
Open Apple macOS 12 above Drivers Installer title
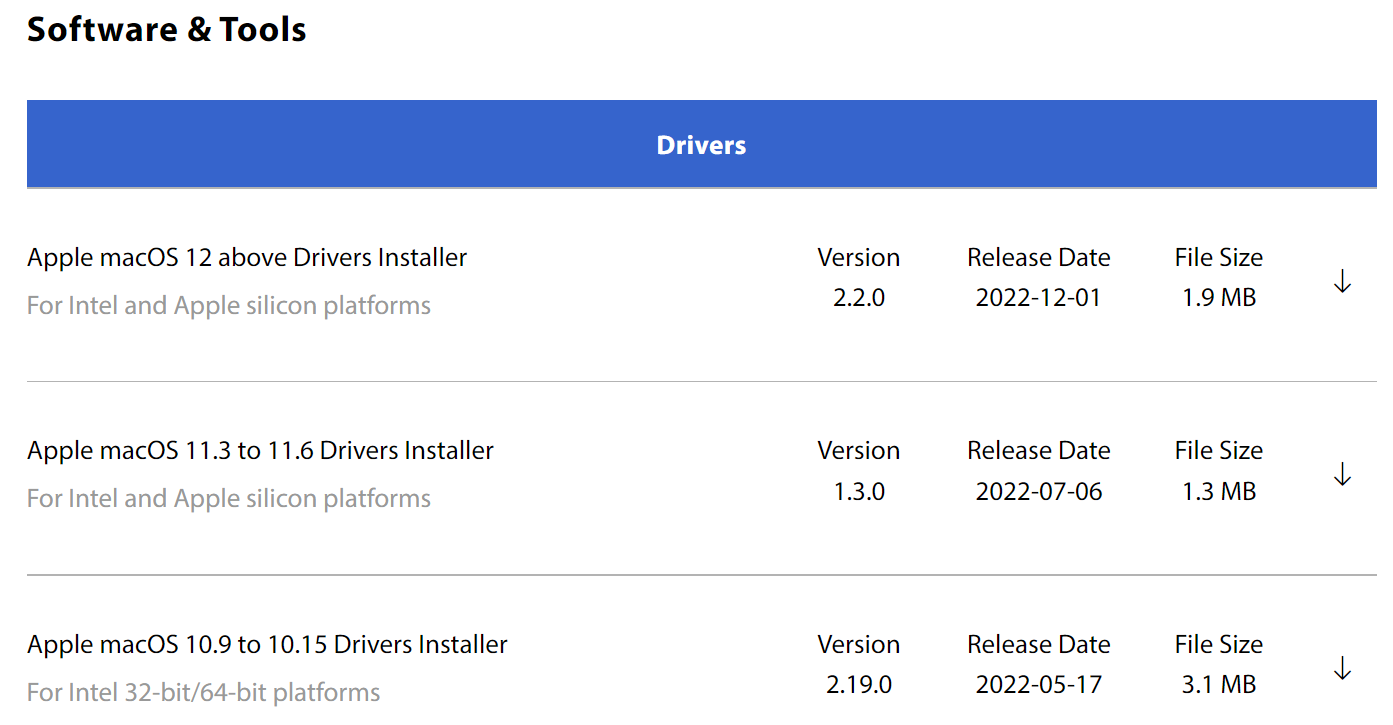coord(247,257)
